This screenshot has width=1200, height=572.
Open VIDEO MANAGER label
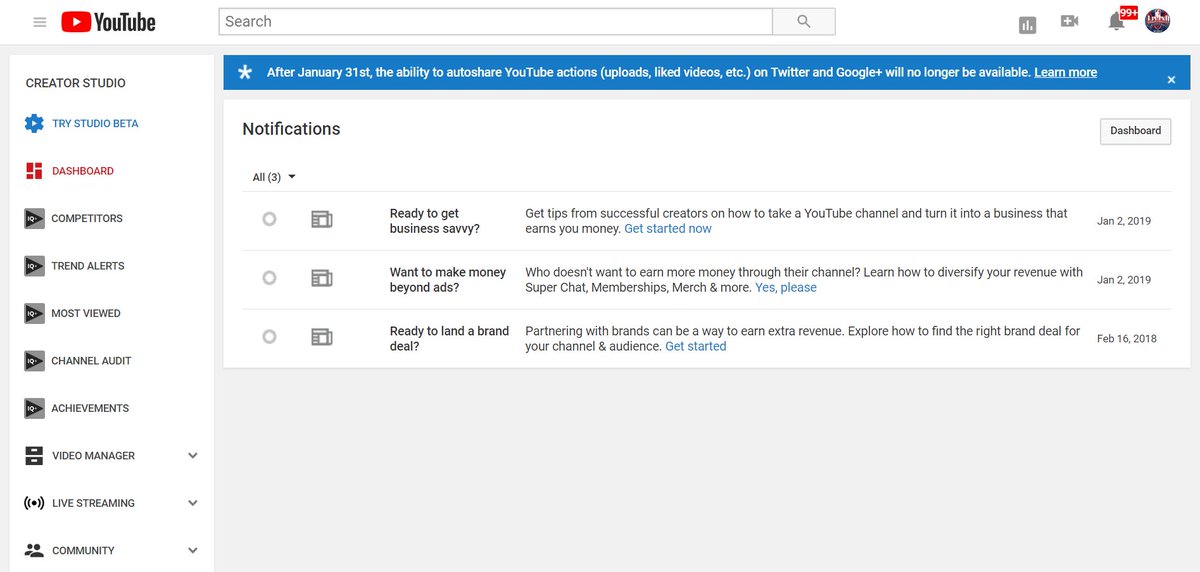point(93,456)
